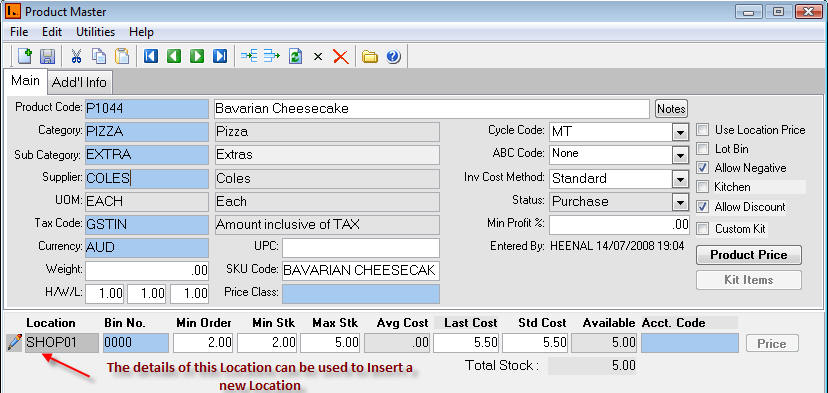
Task: Click the Currency field AUD
Action: [147, 247]
